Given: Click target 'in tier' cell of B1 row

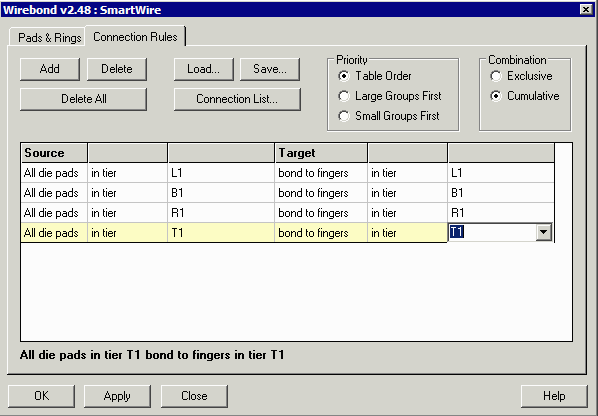Looking at the screenshot, I should pos(407,193).
